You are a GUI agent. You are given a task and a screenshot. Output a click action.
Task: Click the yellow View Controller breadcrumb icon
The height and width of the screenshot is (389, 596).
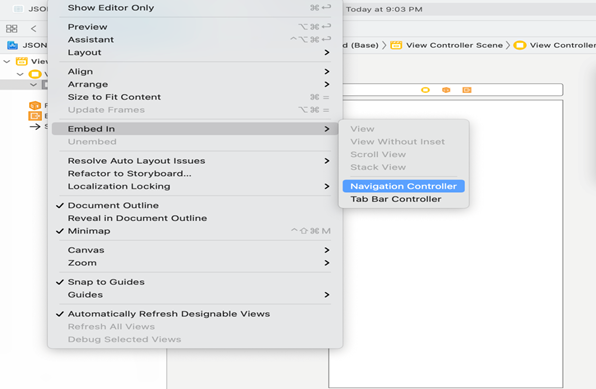[x=520, y=45]
